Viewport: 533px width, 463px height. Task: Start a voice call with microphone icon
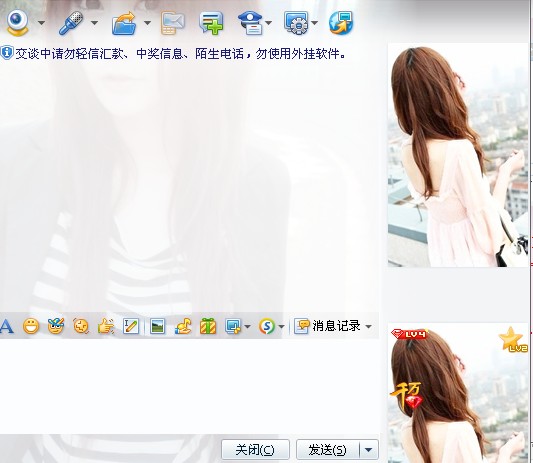point(71,23)
